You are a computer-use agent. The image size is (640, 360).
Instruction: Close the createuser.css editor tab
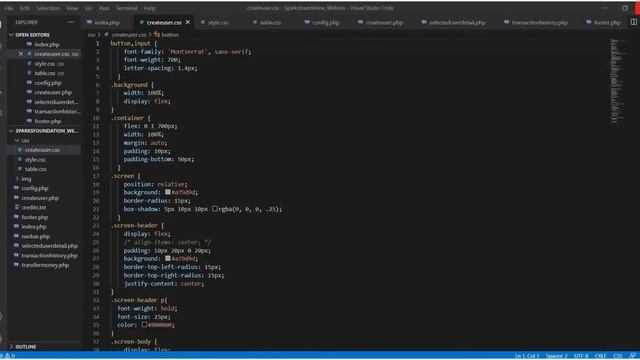(188, 22)
